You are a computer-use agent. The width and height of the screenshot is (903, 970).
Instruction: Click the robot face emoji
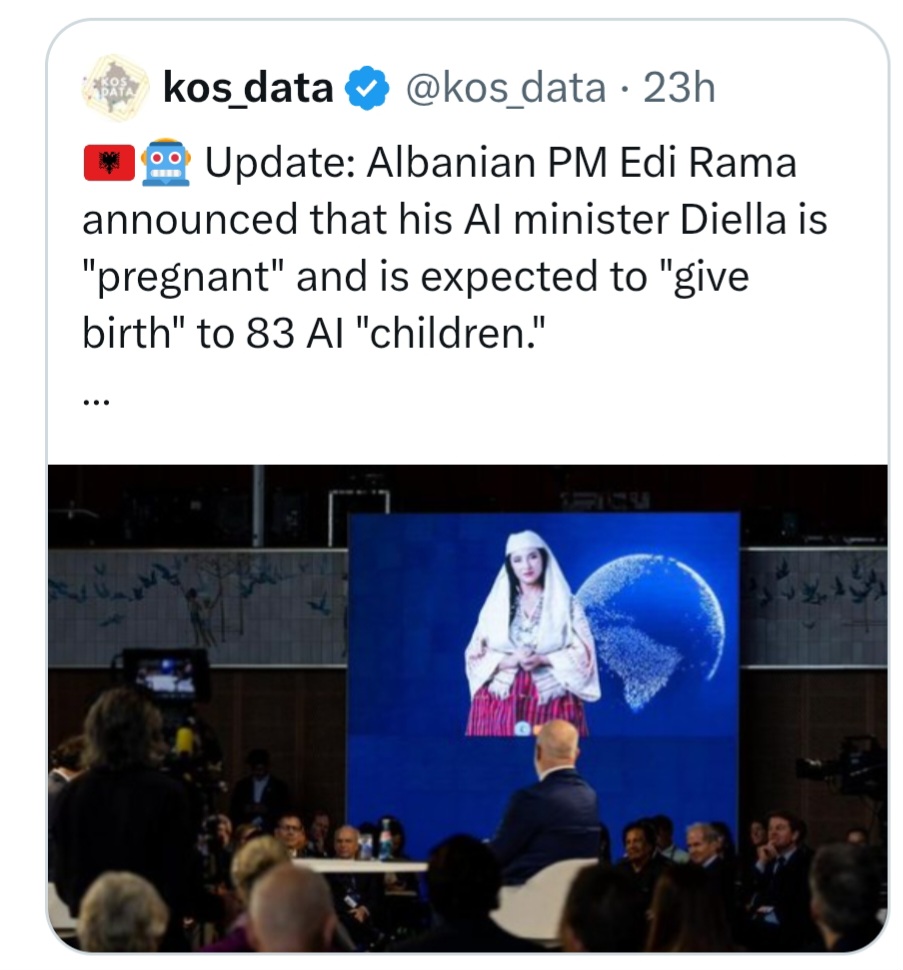click(166, 162)
